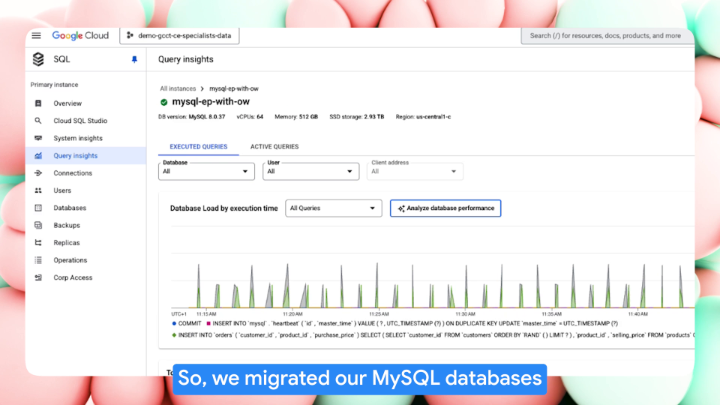This screenshot has height=405, width=720.
Task: Click the Replicas branch icon
Action: tap(38, 243)
